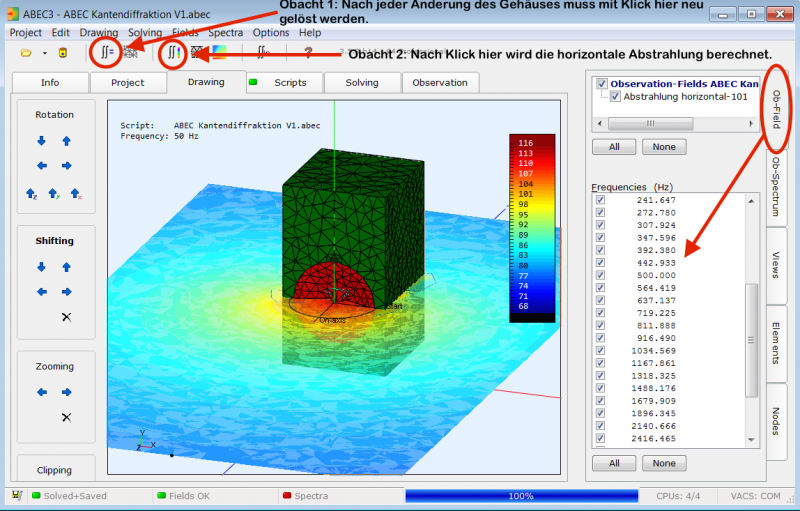Open the Options menu
Viewport: 800px width, 511px height.
(271, 33)
